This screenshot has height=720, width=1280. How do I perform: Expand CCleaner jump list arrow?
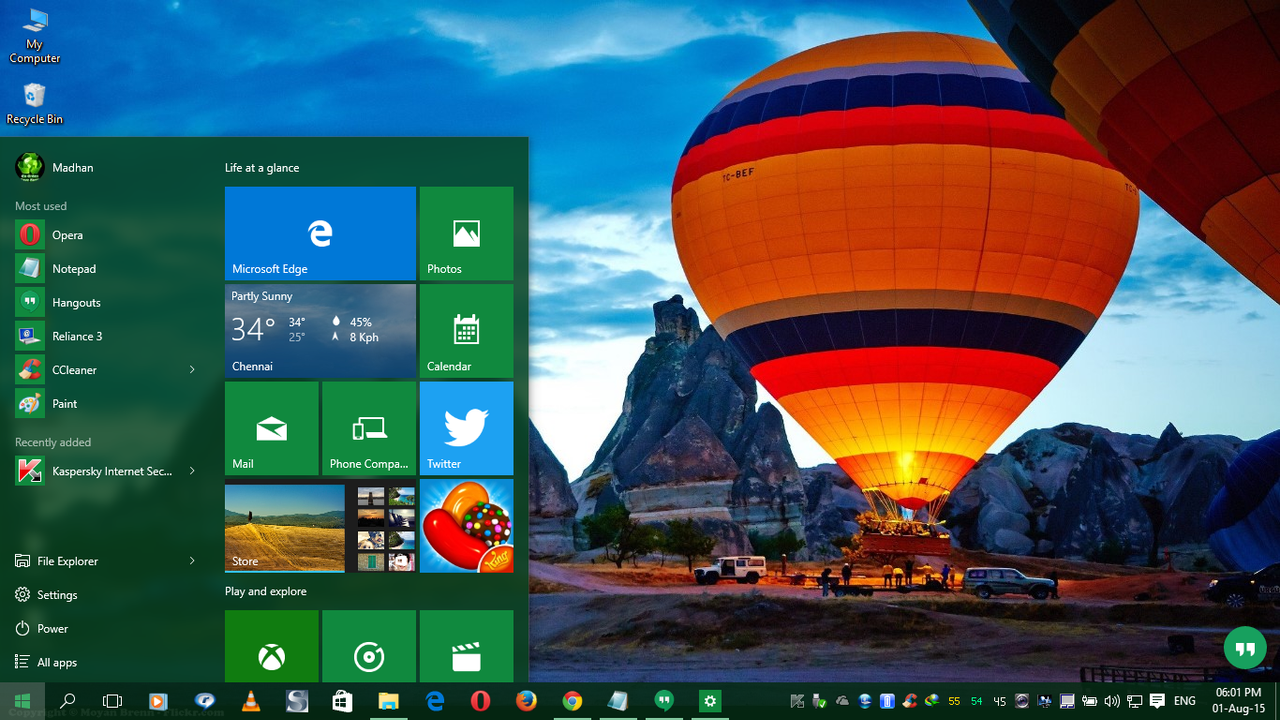click(192, 370)
